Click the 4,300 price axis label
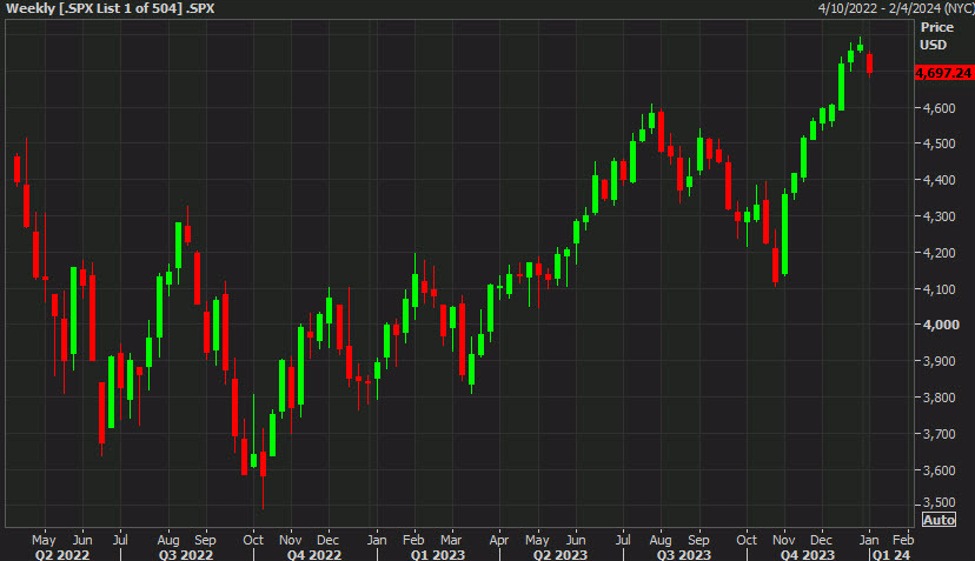Viewport: 975px width, 561px height. coord(937,217)
